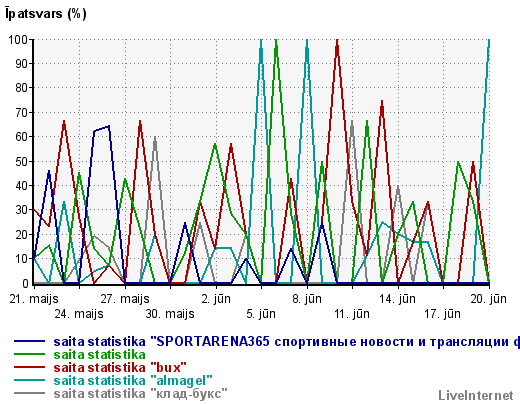Open the "bux" legend entry
Image resolution: width=520 pixels, height=405 pixels.
120,367
